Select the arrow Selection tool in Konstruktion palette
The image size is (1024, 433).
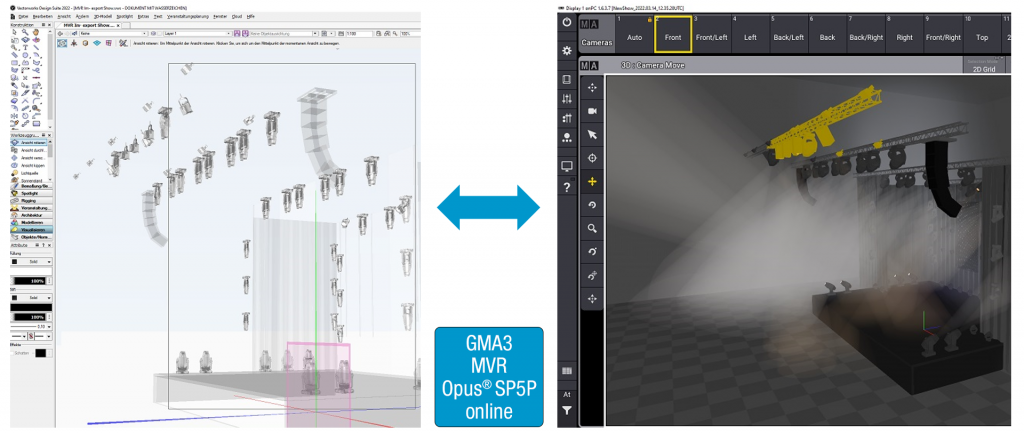(14, 32)
